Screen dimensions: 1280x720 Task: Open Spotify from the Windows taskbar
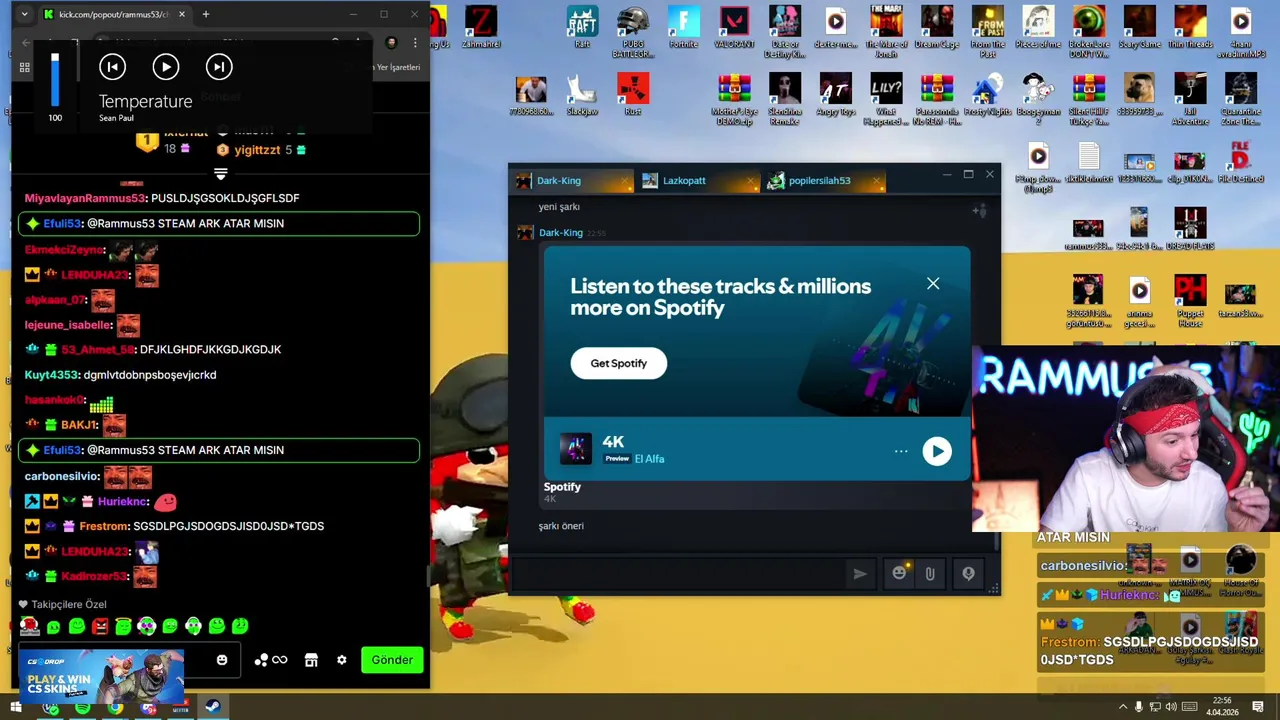[x=82, y=707]
